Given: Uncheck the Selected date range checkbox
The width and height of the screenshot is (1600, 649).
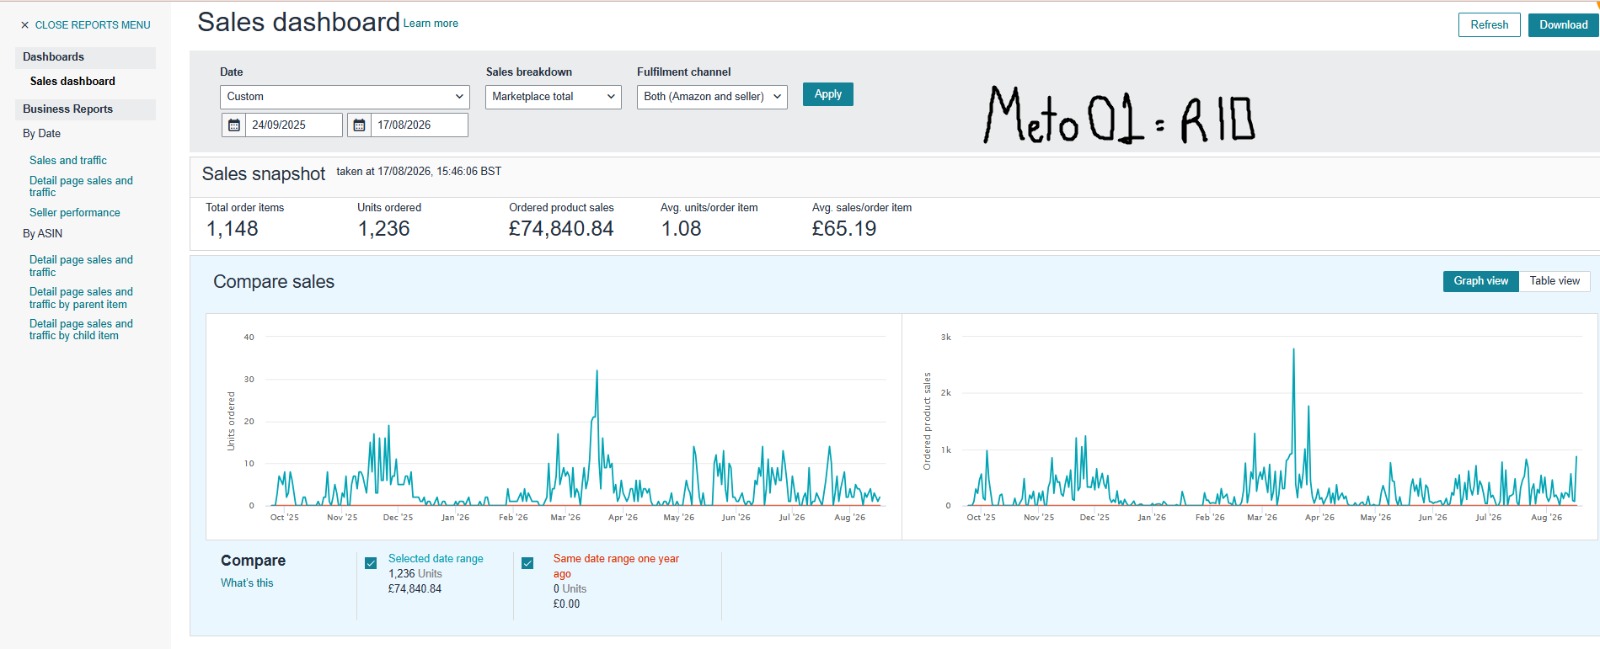Looking at the screenshot, I should click(371, 563).
